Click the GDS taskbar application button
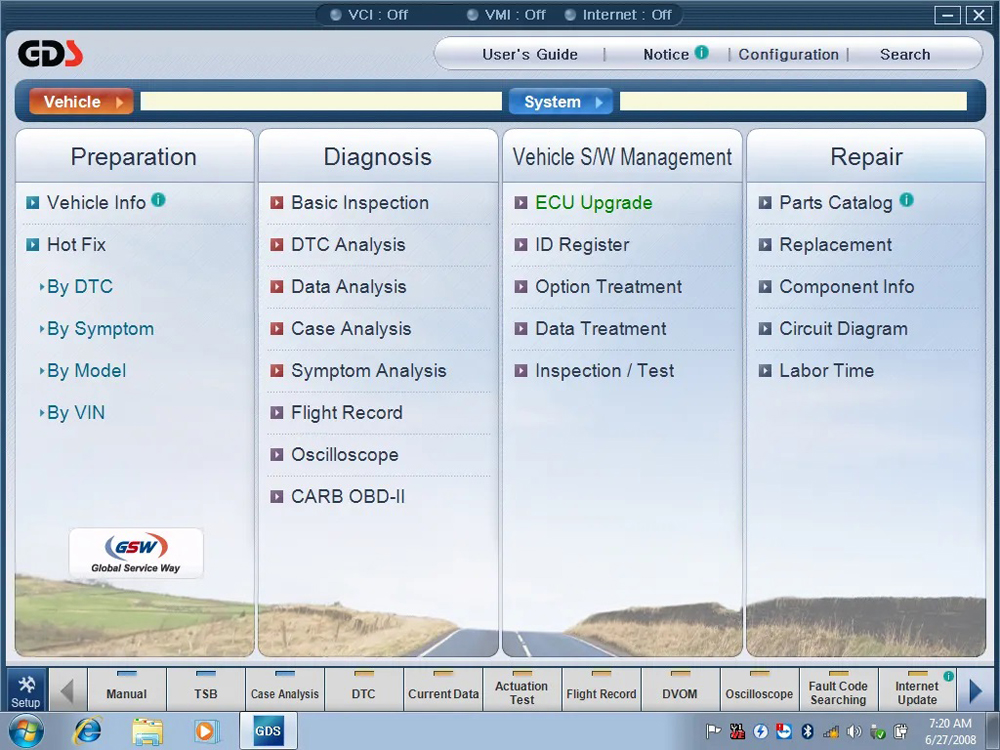 (268, 731)
